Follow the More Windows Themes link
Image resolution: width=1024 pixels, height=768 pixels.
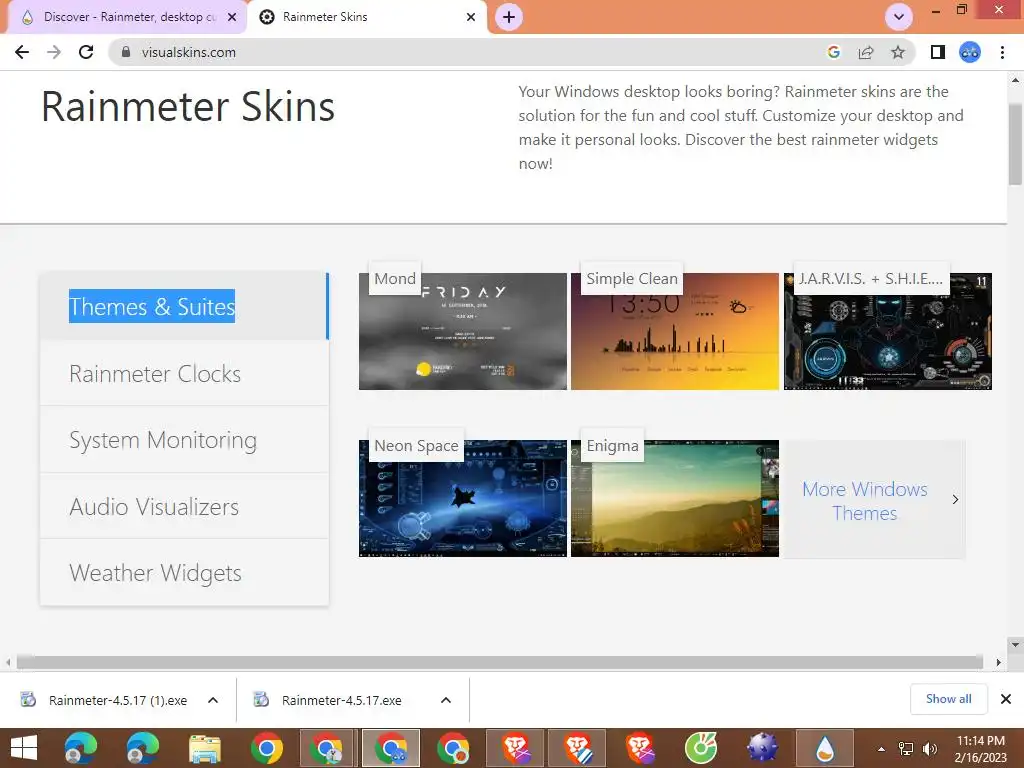tap(874, 500)
